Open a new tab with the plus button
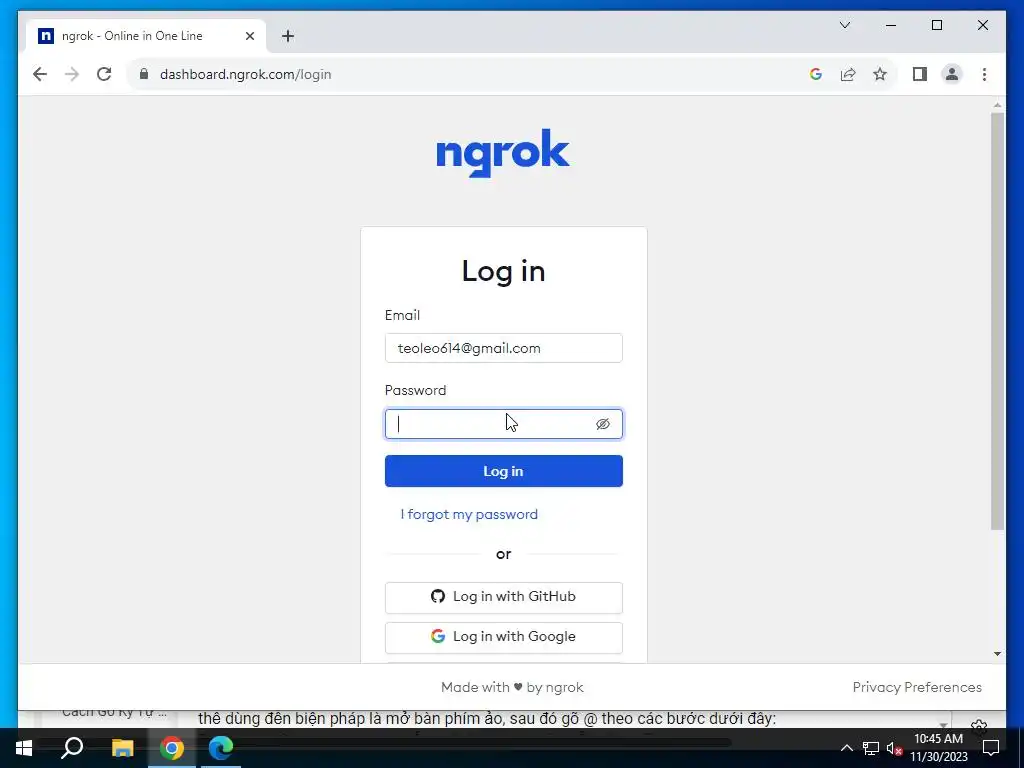The height and width of the screenshot is (768, 1024). tap(288, 36)
